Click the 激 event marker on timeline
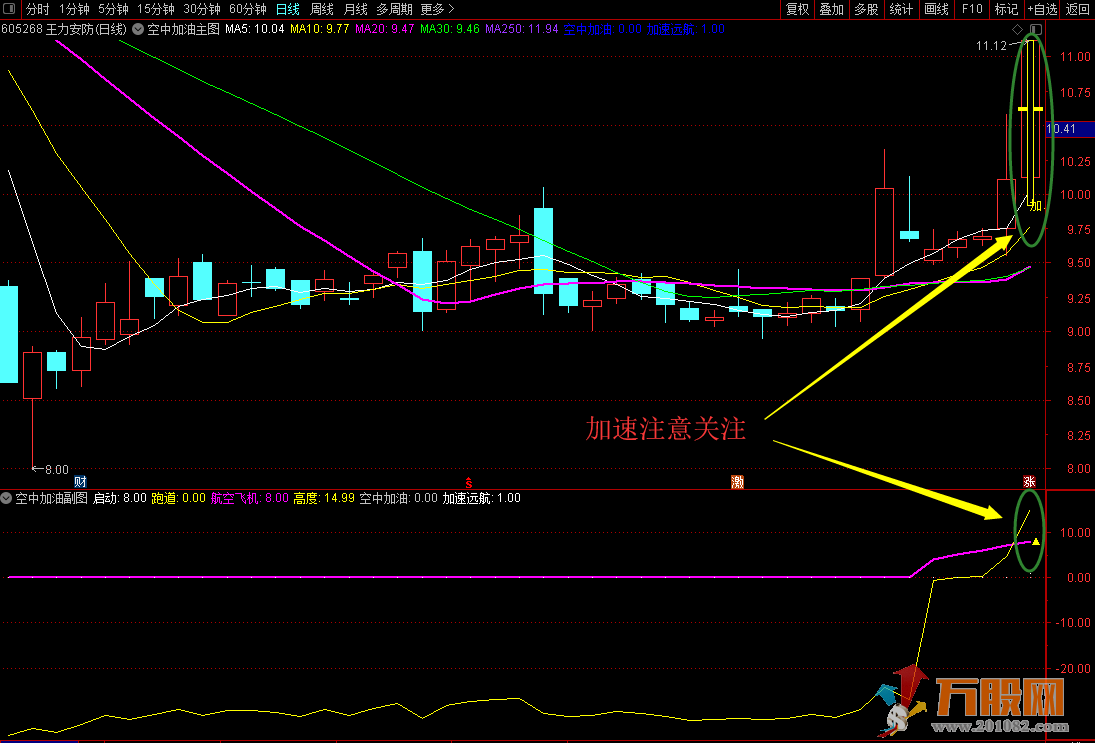This screenshot has width=1095, height=743. coord(737,481)
